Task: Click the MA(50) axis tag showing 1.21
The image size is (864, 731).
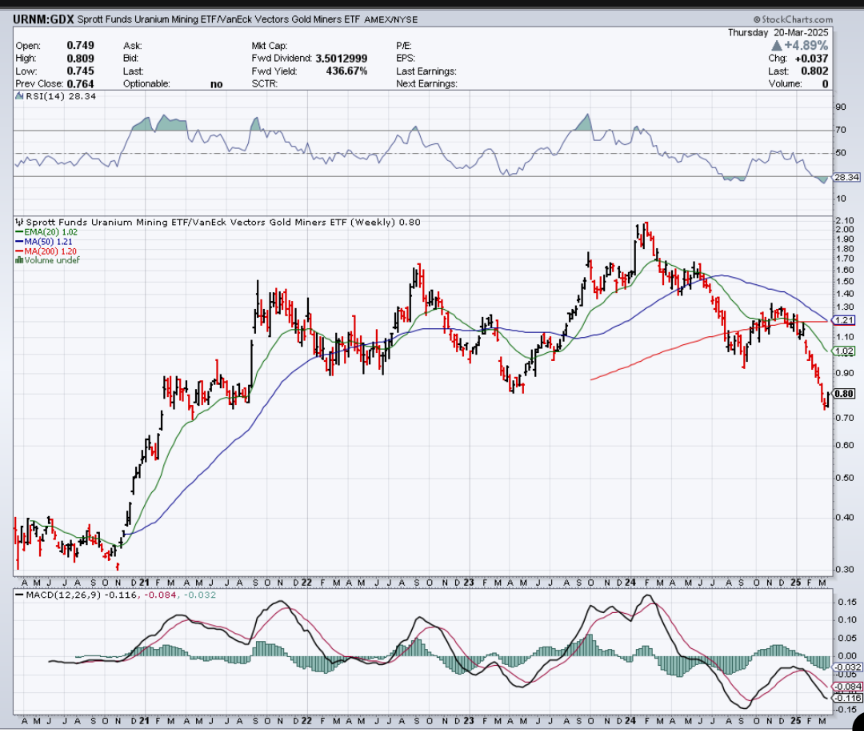Action: point(843,319)
